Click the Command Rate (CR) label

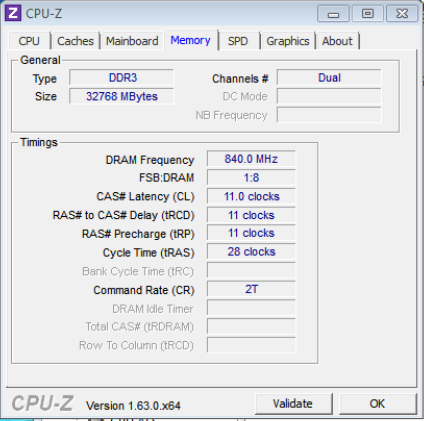pyautogui.click(x=144, y=290)
